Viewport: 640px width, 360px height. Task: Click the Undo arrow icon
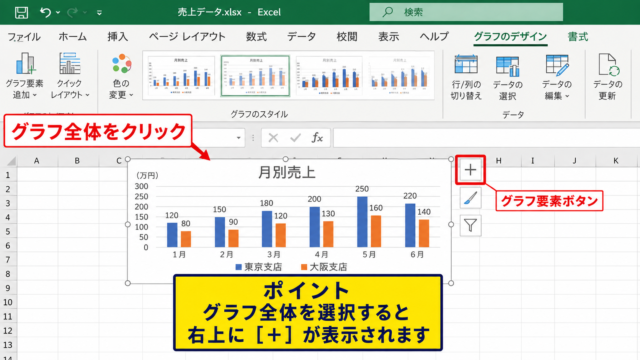click(45, 12)
